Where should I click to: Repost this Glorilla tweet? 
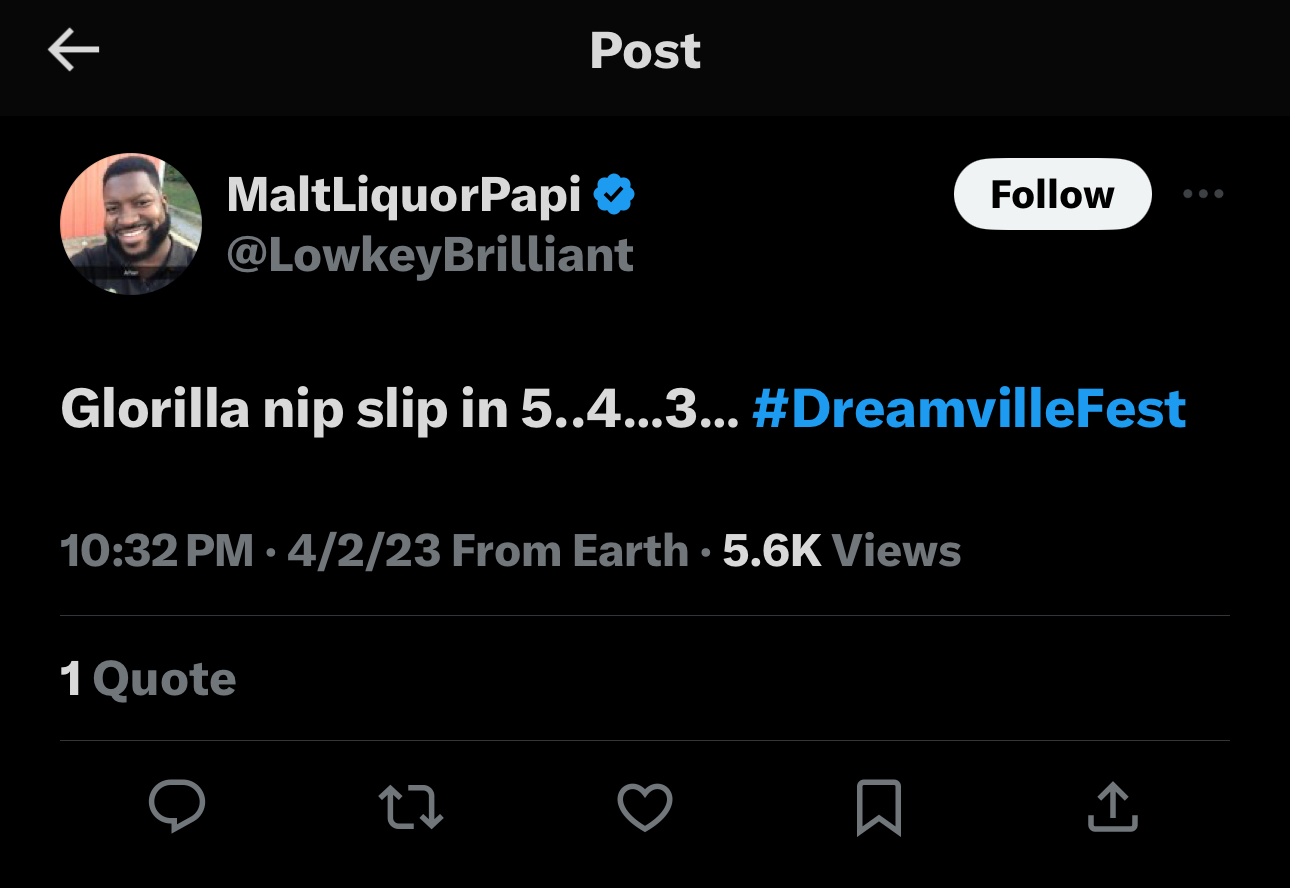pyautogui.click(x=410, y=807)
